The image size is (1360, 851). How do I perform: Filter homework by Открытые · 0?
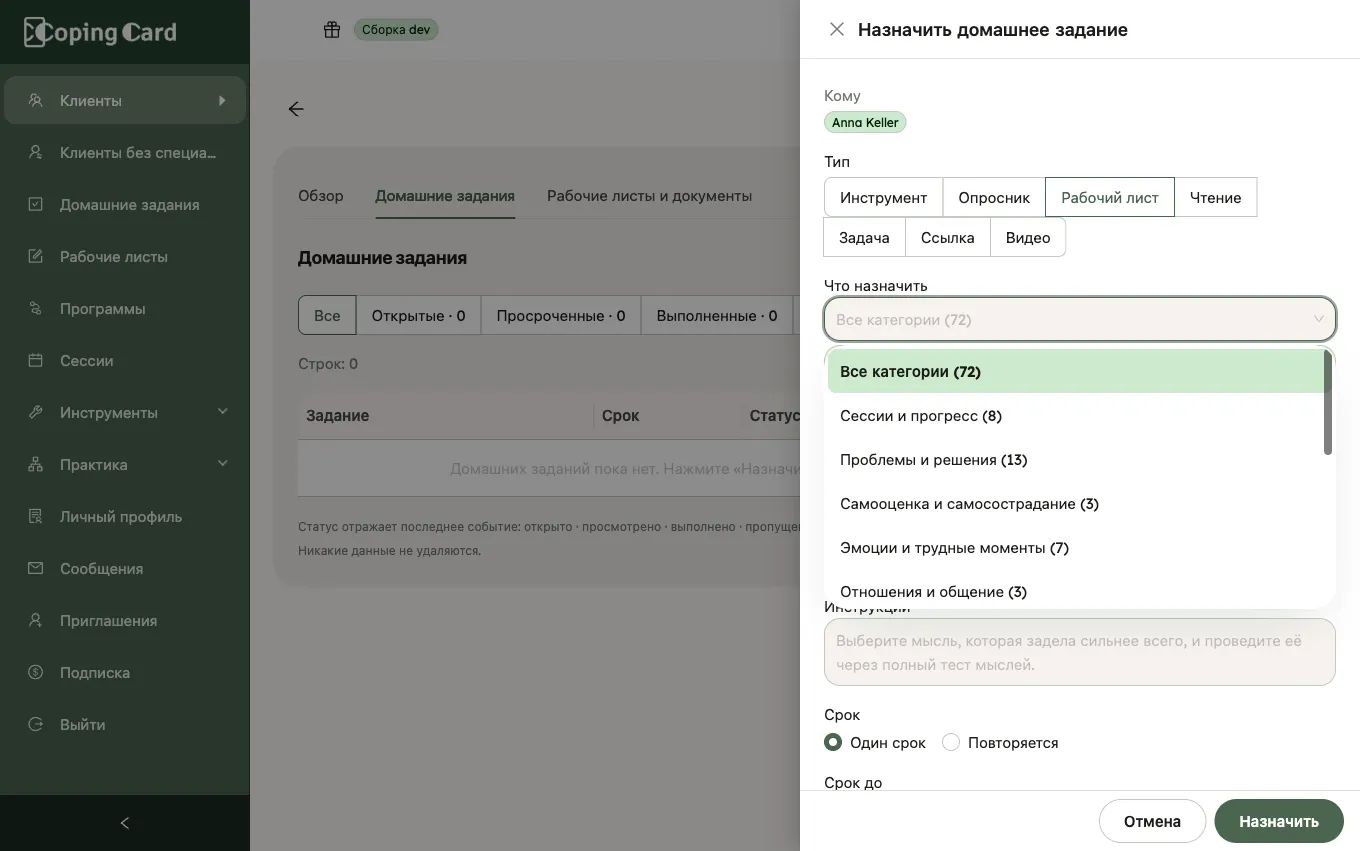click(418, 315)
